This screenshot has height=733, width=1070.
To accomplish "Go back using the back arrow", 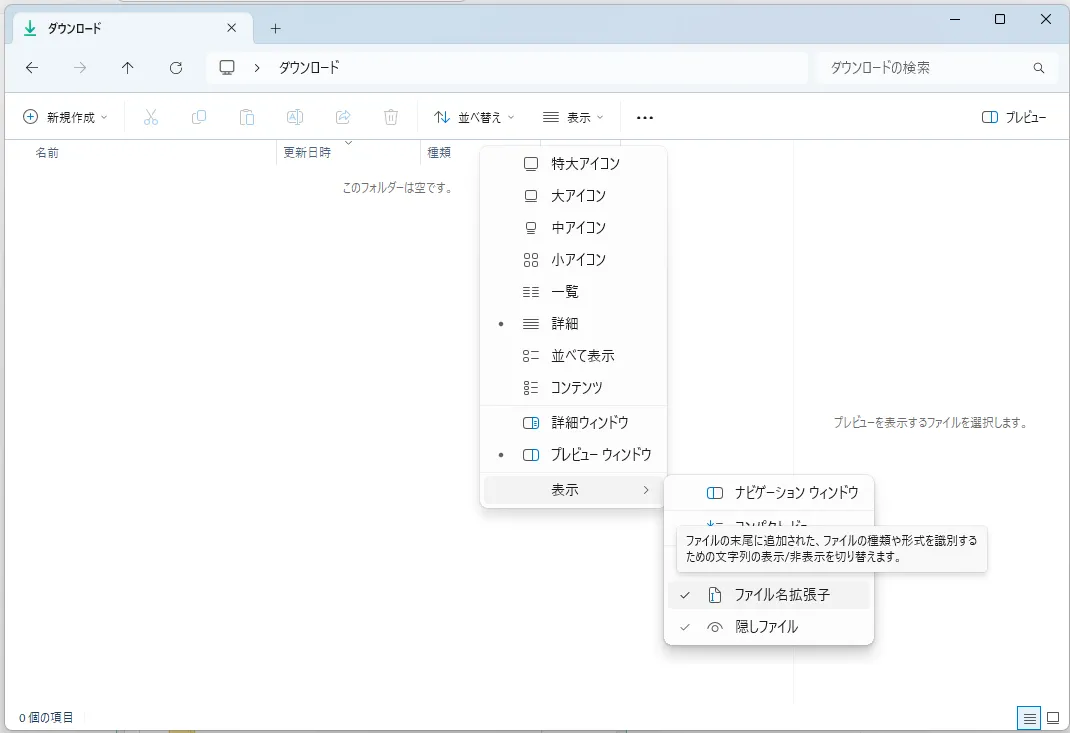I will [x=31, y=68].
